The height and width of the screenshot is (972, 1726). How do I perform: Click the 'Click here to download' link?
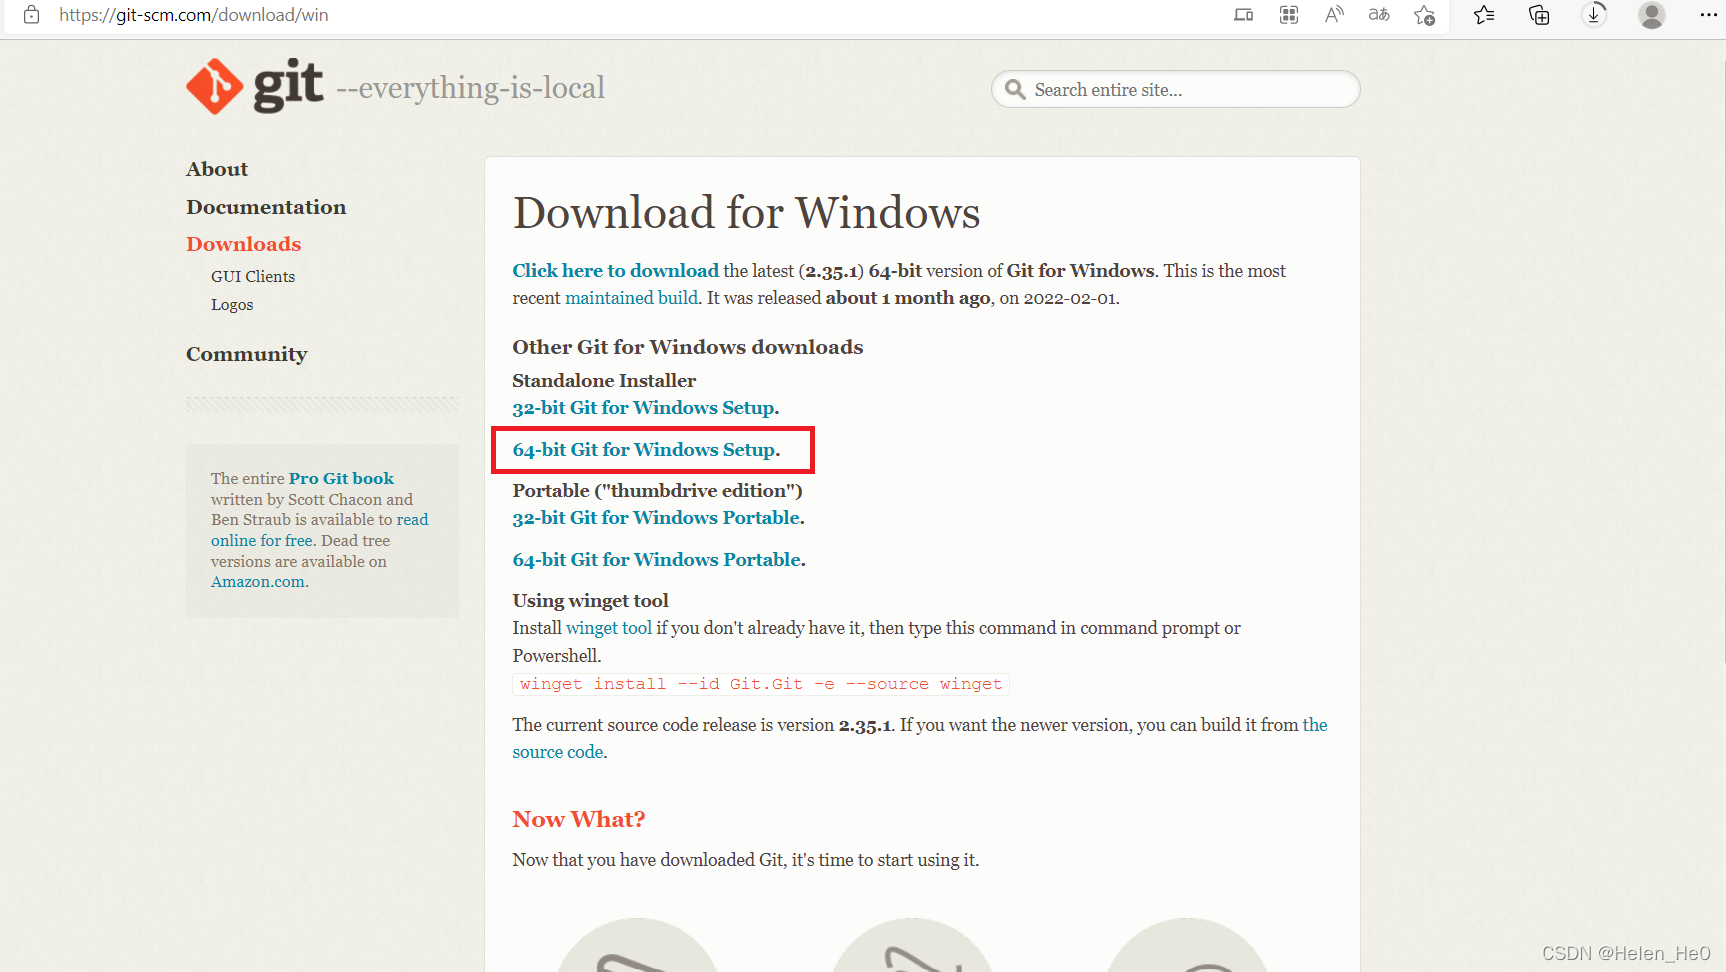(x=615, y=271)
